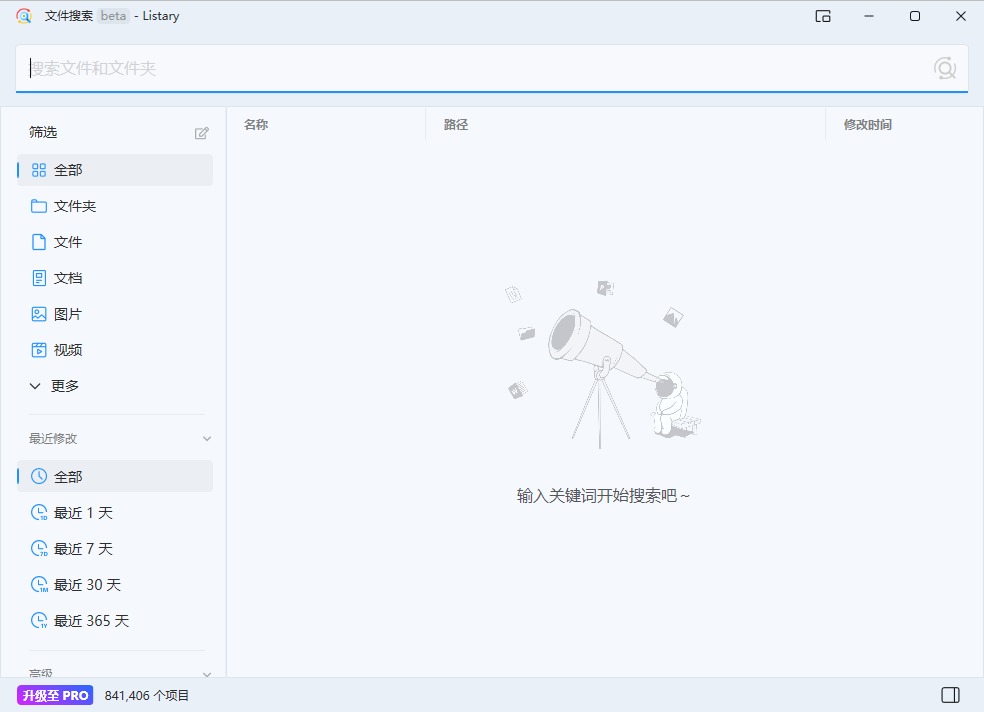Toggle the compact window mode icon
This screenshot has width=984, height=712.
click(x=822, y=16)
